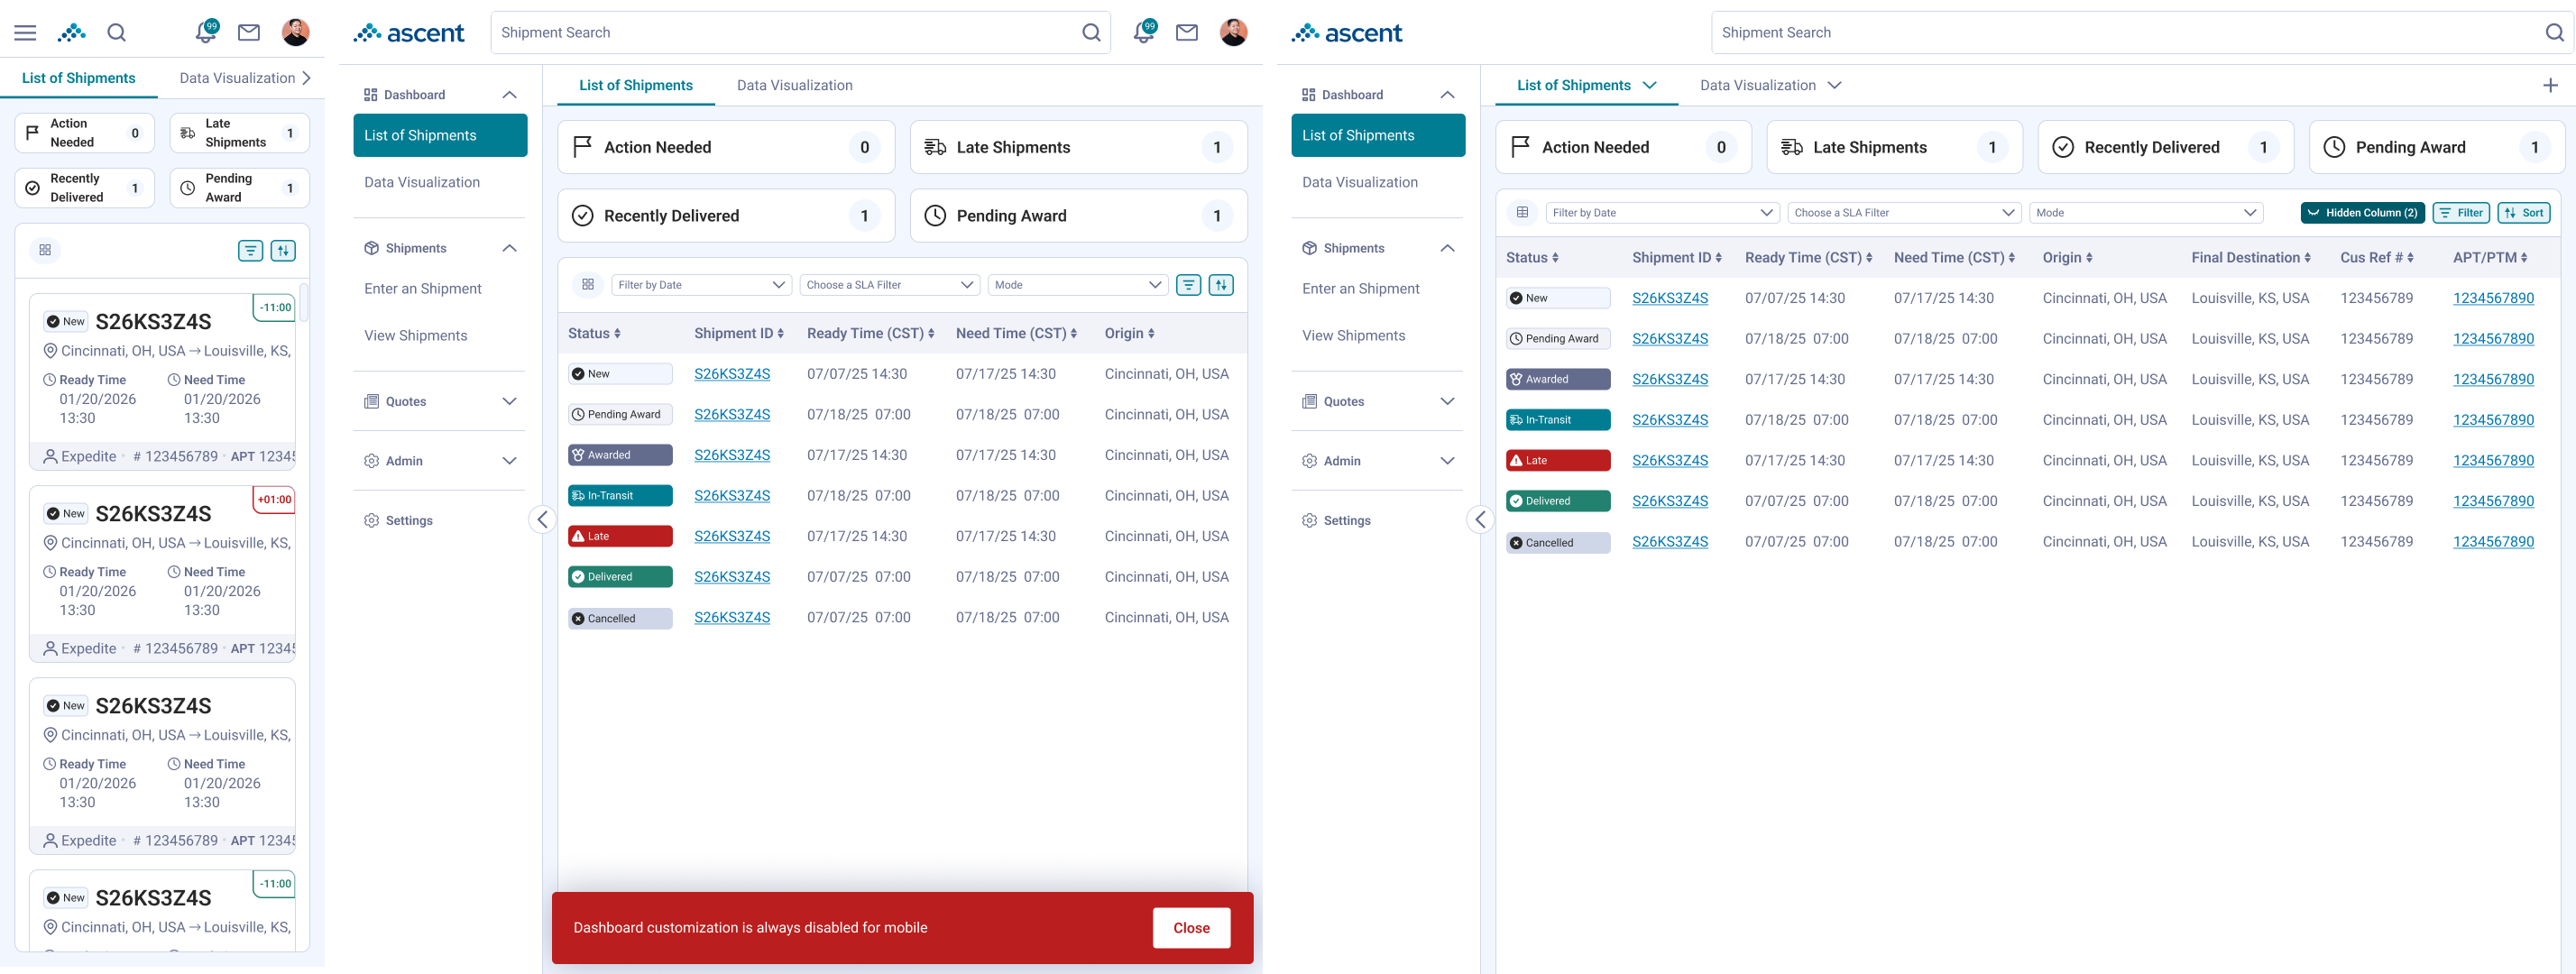Click the search magnifier in tablet view

(1091, 33)
